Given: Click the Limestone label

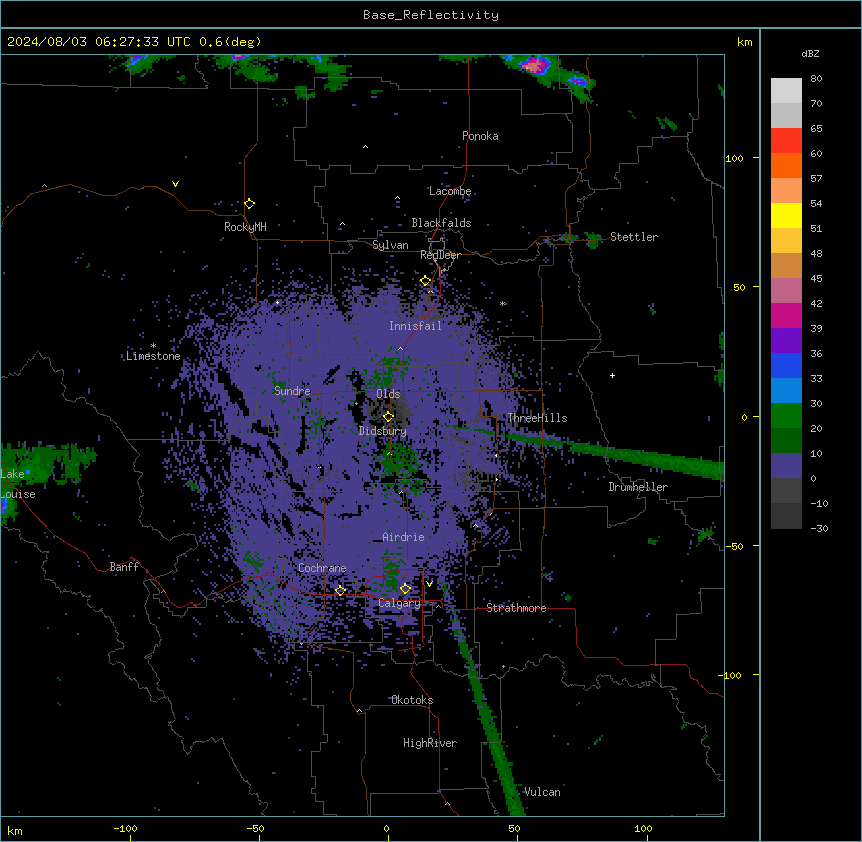Looking at the screenshot, I should click(x=153, y=356).
